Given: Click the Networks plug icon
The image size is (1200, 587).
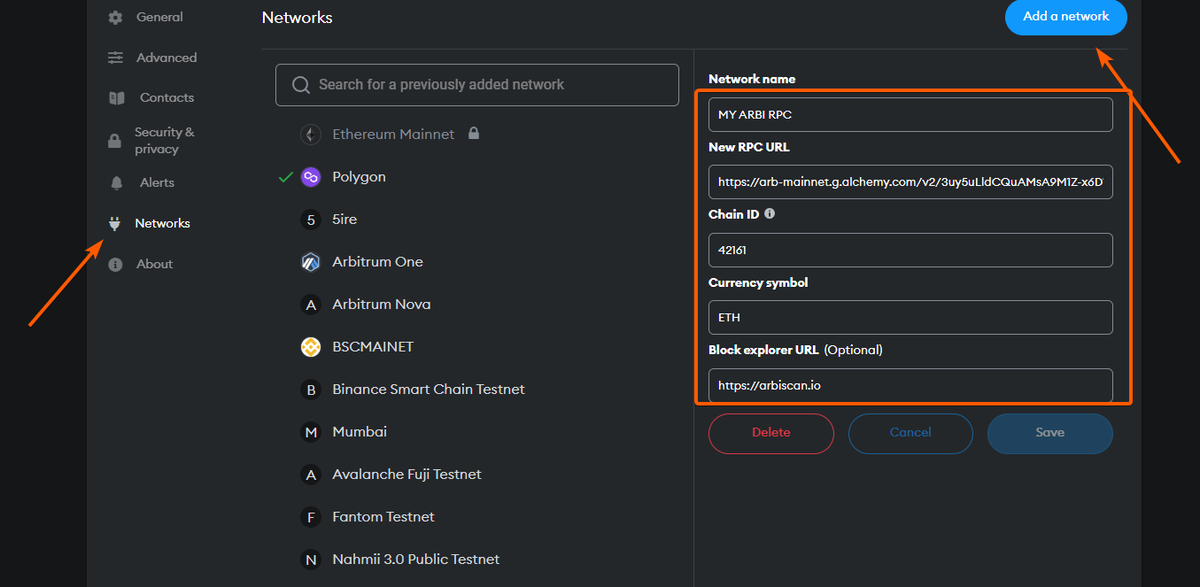Looking at the screenshot, I should click(x=115, y=223).
